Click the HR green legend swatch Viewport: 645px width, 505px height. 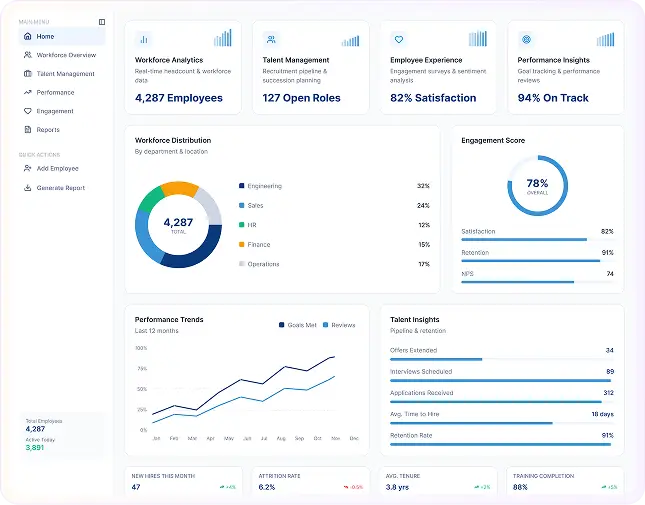tap(241, 225)
